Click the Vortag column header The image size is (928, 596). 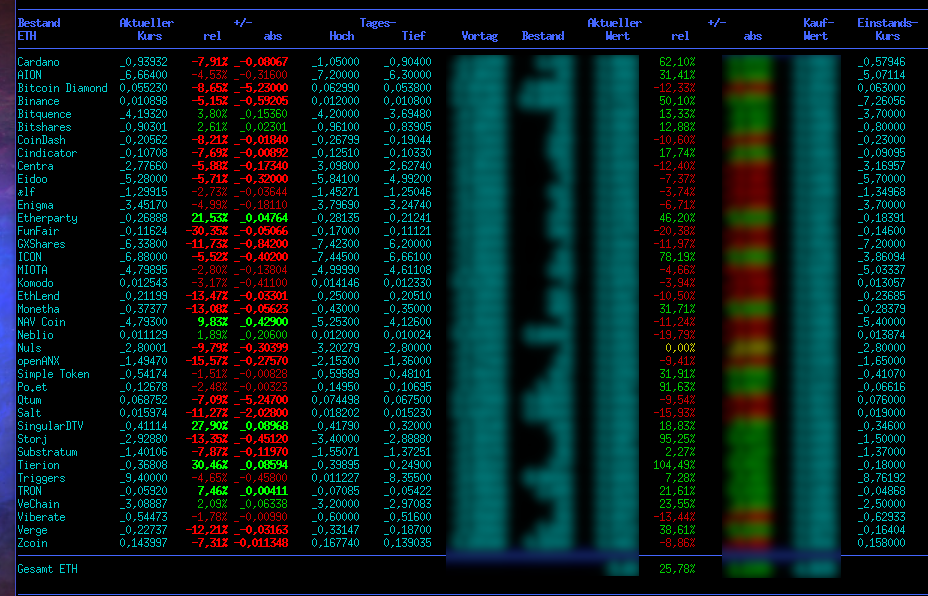click(479, 36)
